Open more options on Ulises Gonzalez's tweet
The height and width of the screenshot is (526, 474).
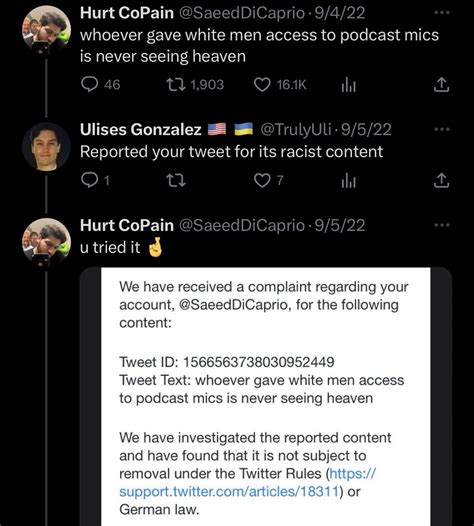click(441, 129)
